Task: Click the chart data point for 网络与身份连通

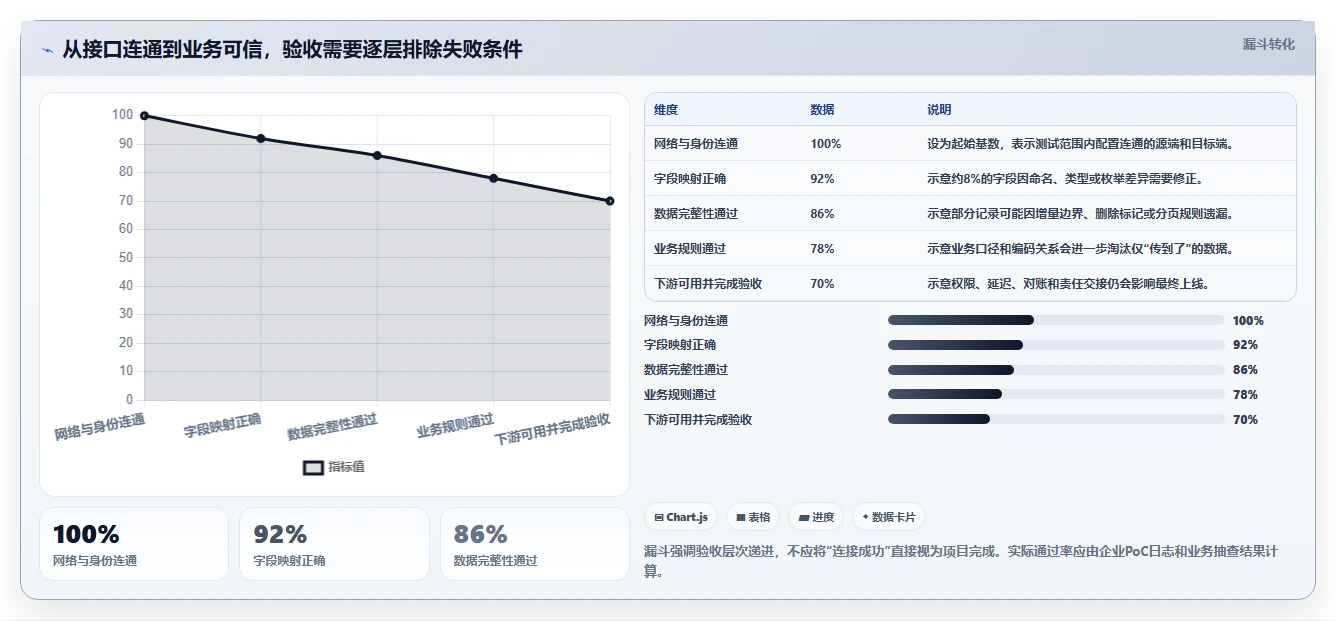Action: tap(144, 116)
